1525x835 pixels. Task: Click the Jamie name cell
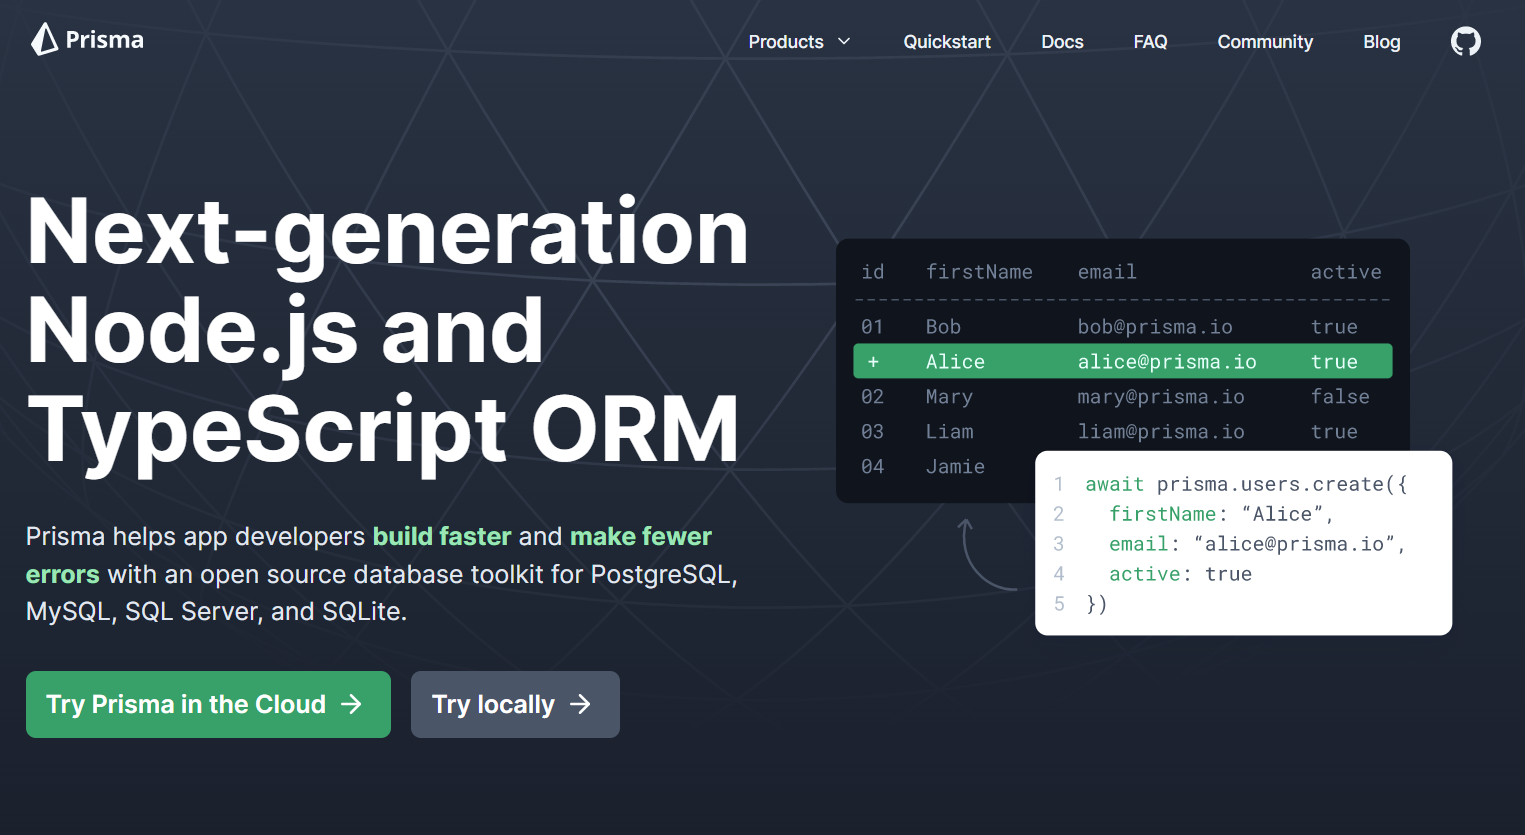coord(955,467)
